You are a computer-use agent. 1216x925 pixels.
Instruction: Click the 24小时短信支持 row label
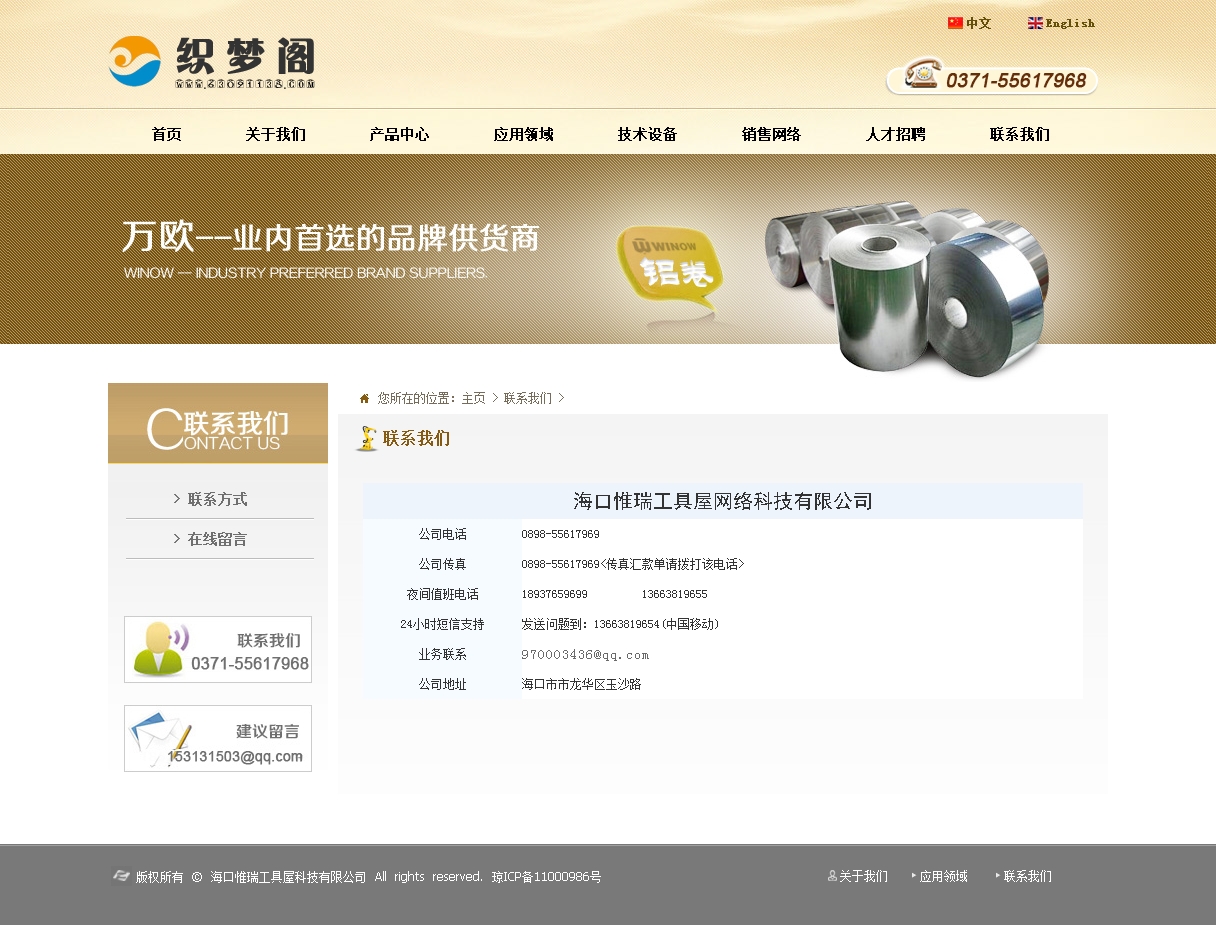tap(442, 624)
